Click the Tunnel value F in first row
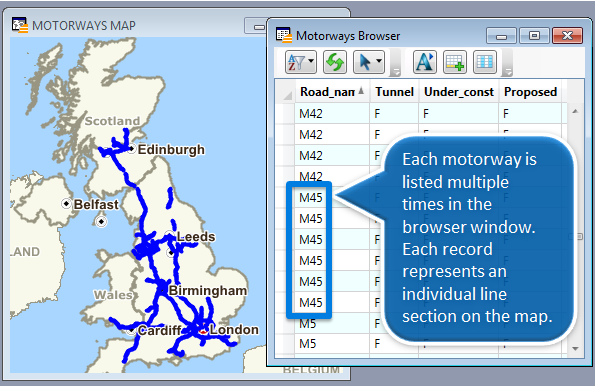The image size is (595, 386). tap(377, 113)
